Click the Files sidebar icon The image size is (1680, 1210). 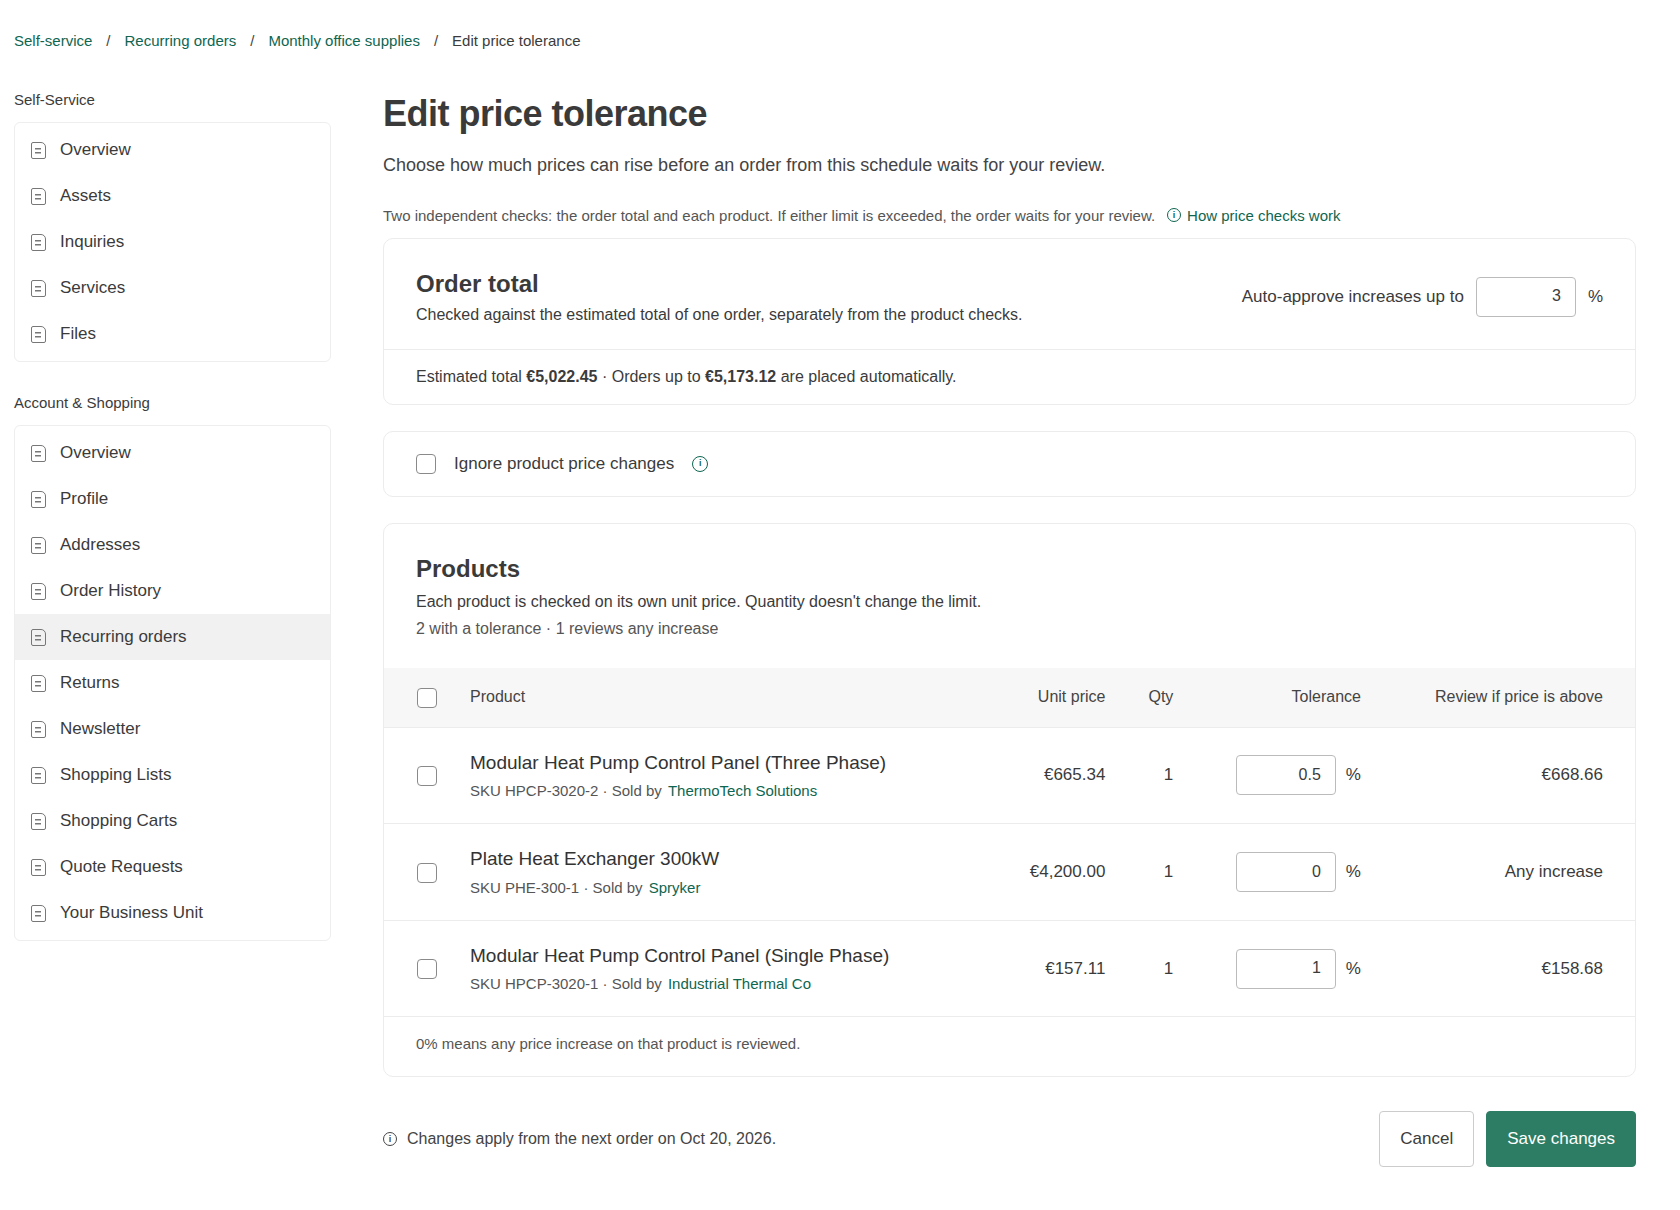(39, 334)
